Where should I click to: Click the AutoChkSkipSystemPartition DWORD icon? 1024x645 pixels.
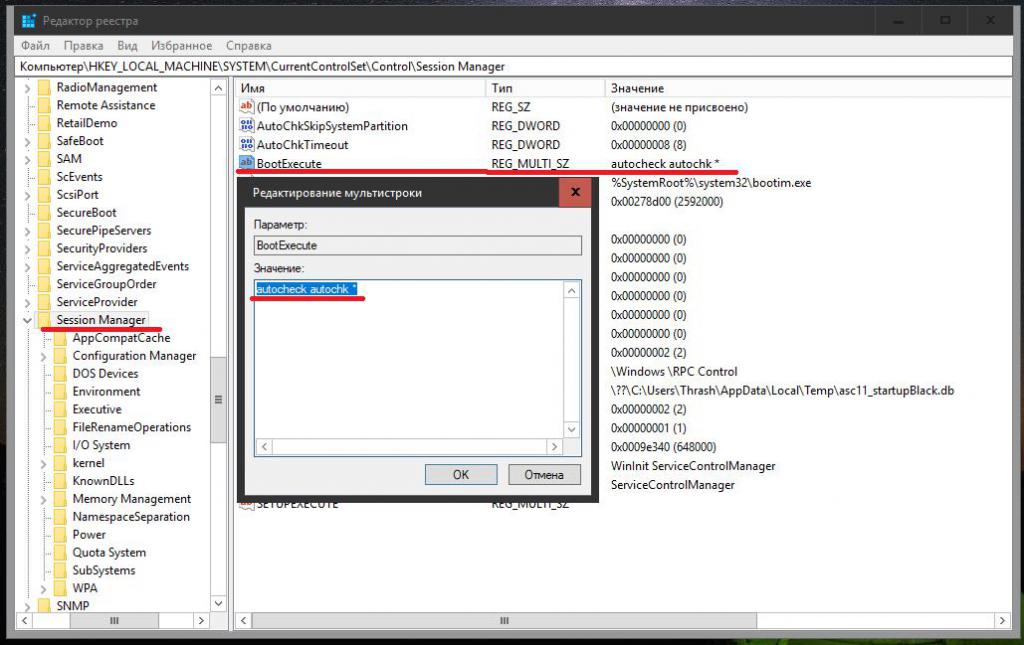(246, 125)
